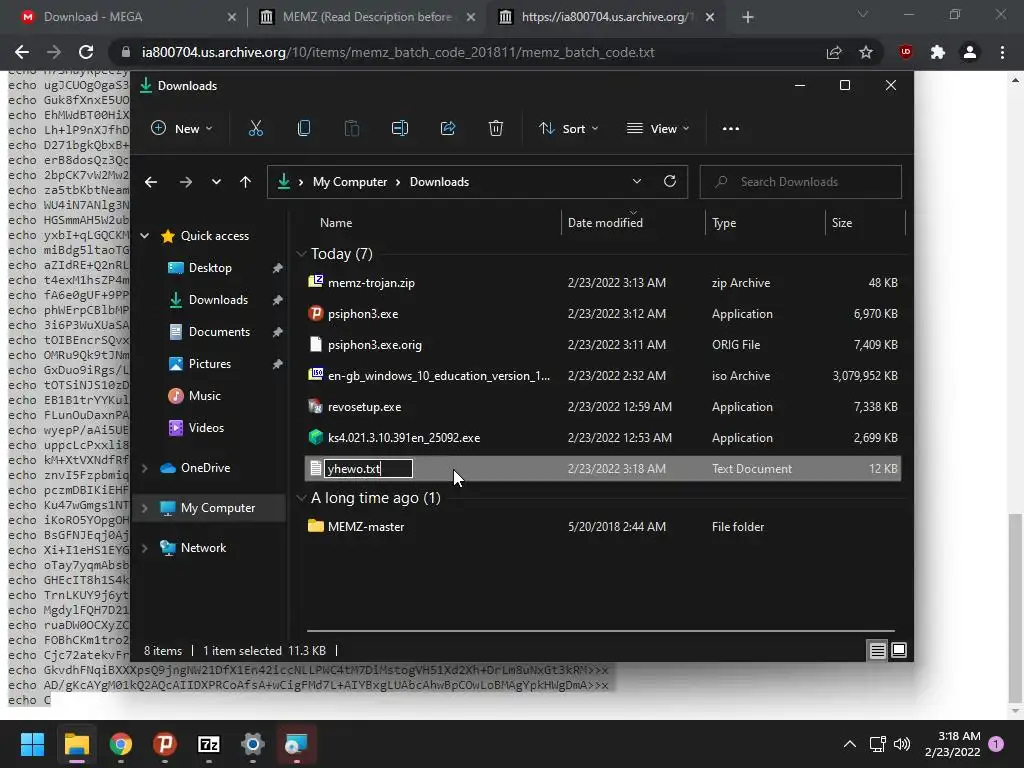The image size is (1024, 768).
Task: Open Chrome share page icon
Action: click(x=834, y=52)
